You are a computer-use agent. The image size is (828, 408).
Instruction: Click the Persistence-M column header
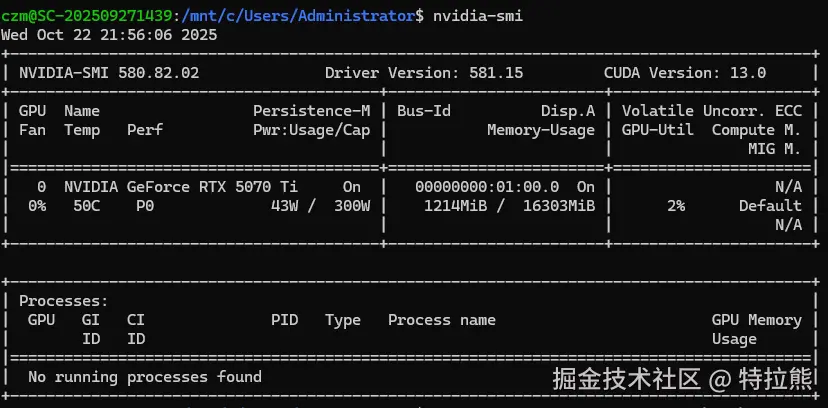(x=311, y=111)
